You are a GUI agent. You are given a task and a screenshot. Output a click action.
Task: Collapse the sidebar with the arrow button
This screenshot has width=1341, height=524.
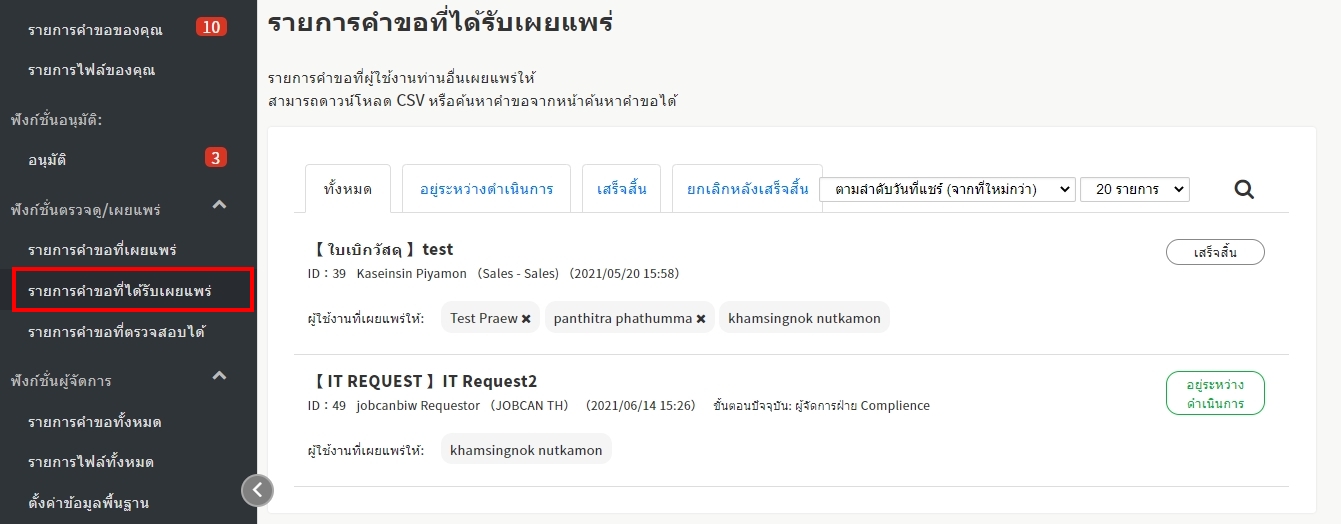point(257,490)
